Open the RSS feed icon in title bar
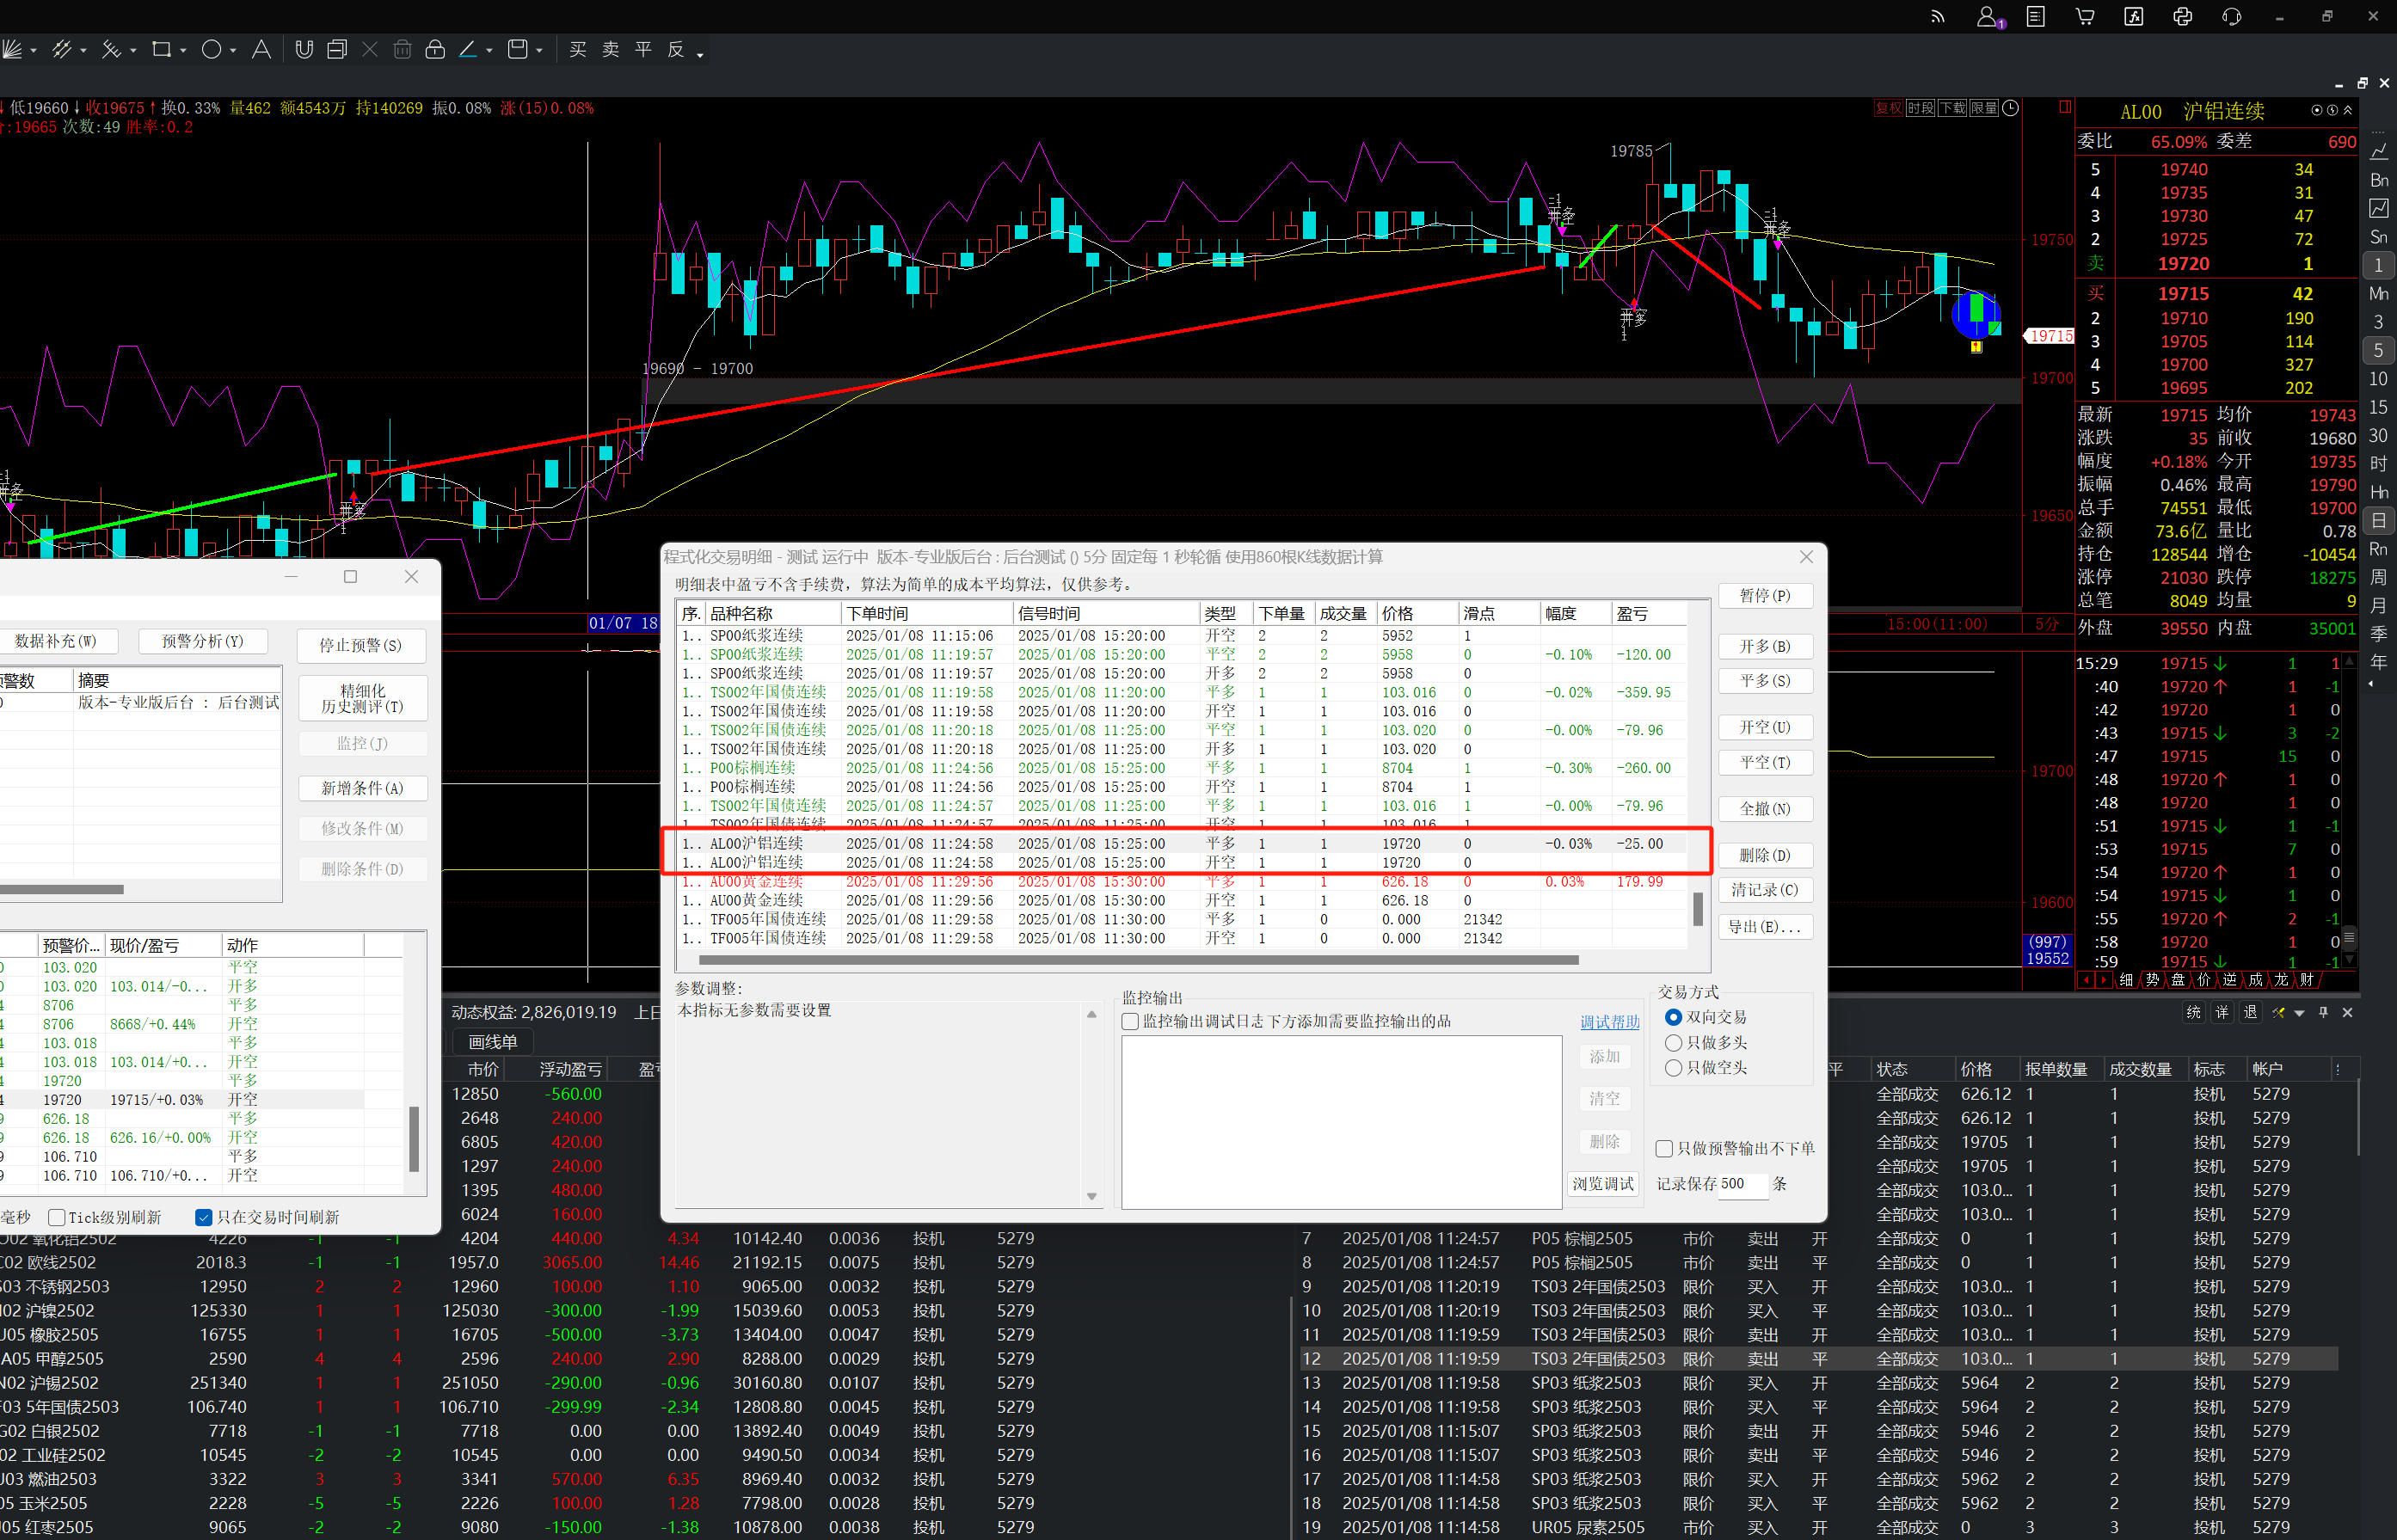The width and height of the screenshot is (2397, 1540). [x=1938, y=16]
